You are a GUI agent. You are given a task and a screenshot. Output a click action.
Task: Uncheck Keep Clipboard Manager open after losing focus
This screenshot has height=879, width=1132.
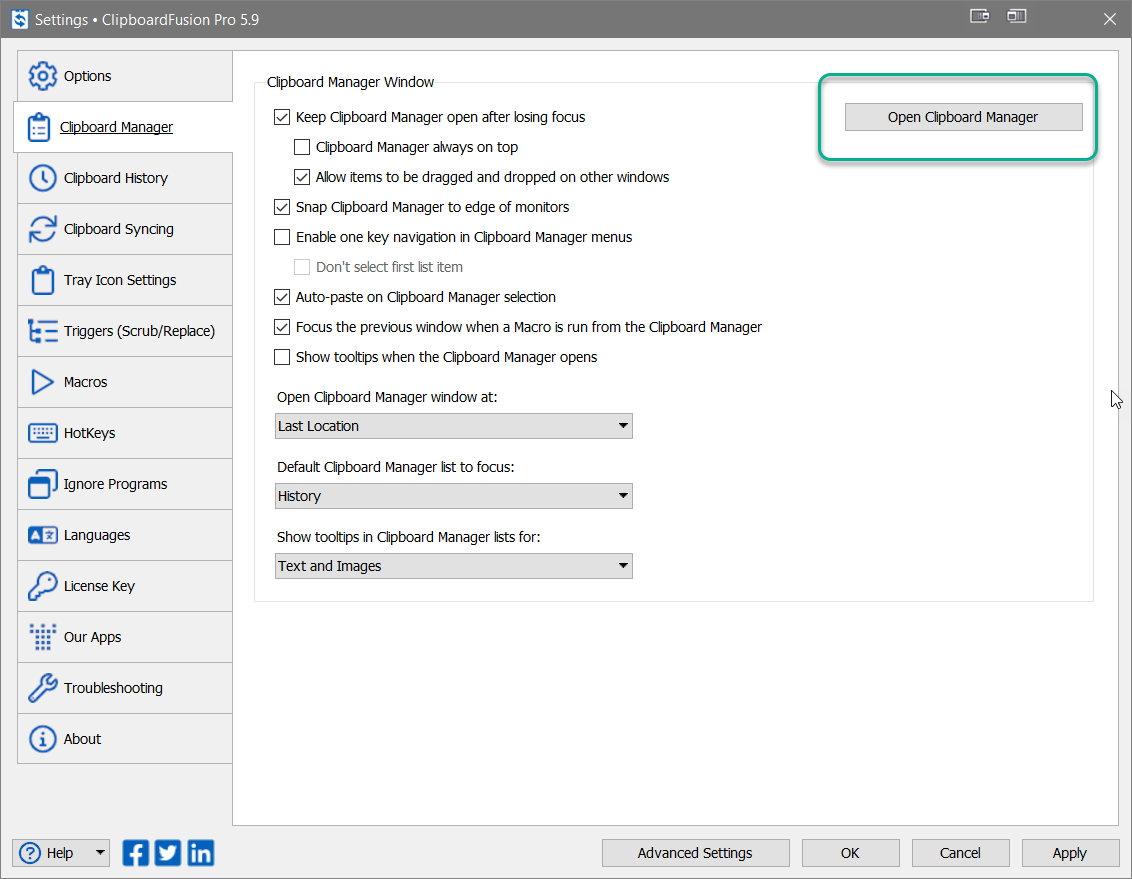click(x=282, y=117)
